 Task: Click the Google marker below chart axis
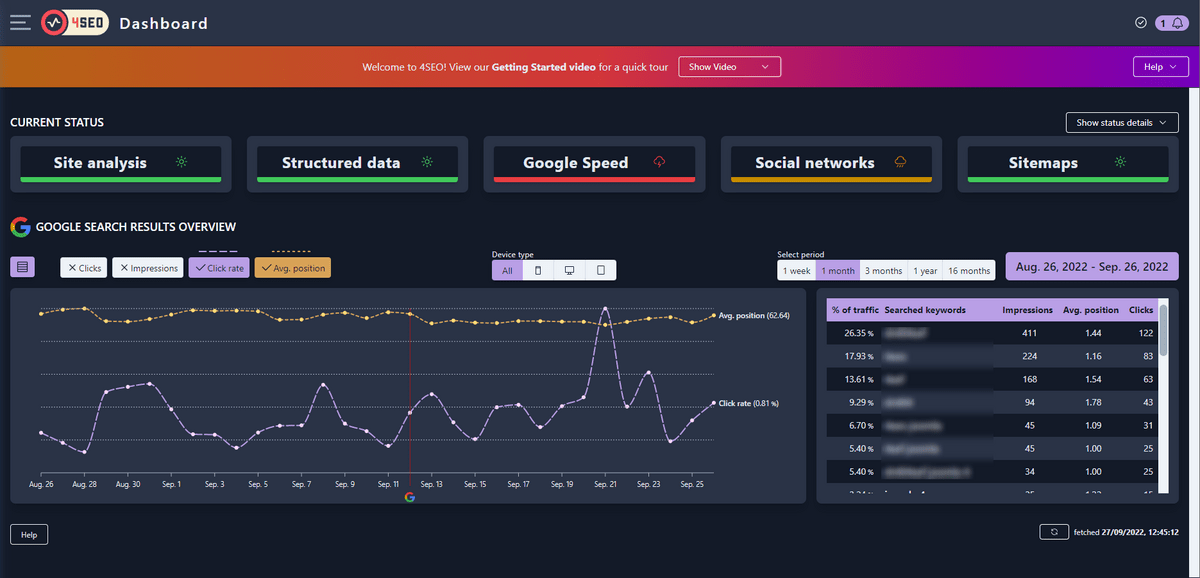click(x=409, y=496)
